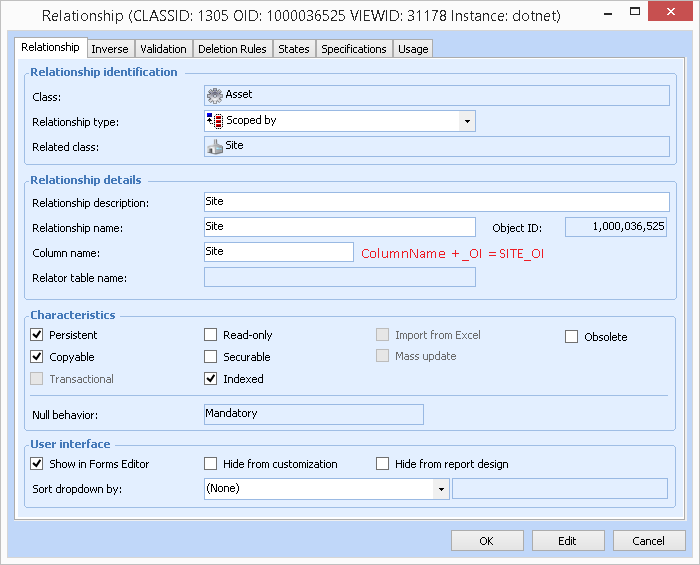Open the Relationship type dropdown
This screenshot has height=565, width=700.
pyautogui.click(x=466, y=121)
